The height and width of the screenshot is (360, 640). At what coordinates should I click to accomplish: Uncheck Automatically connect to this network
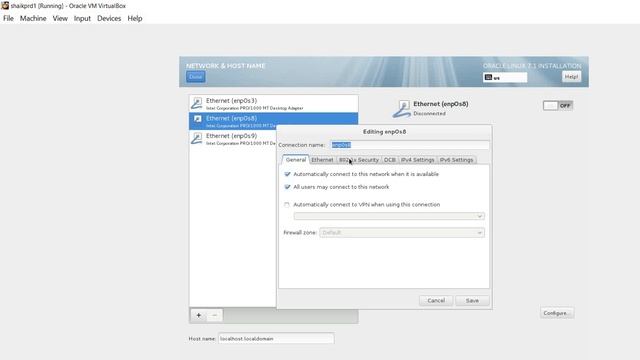(287, 174)
